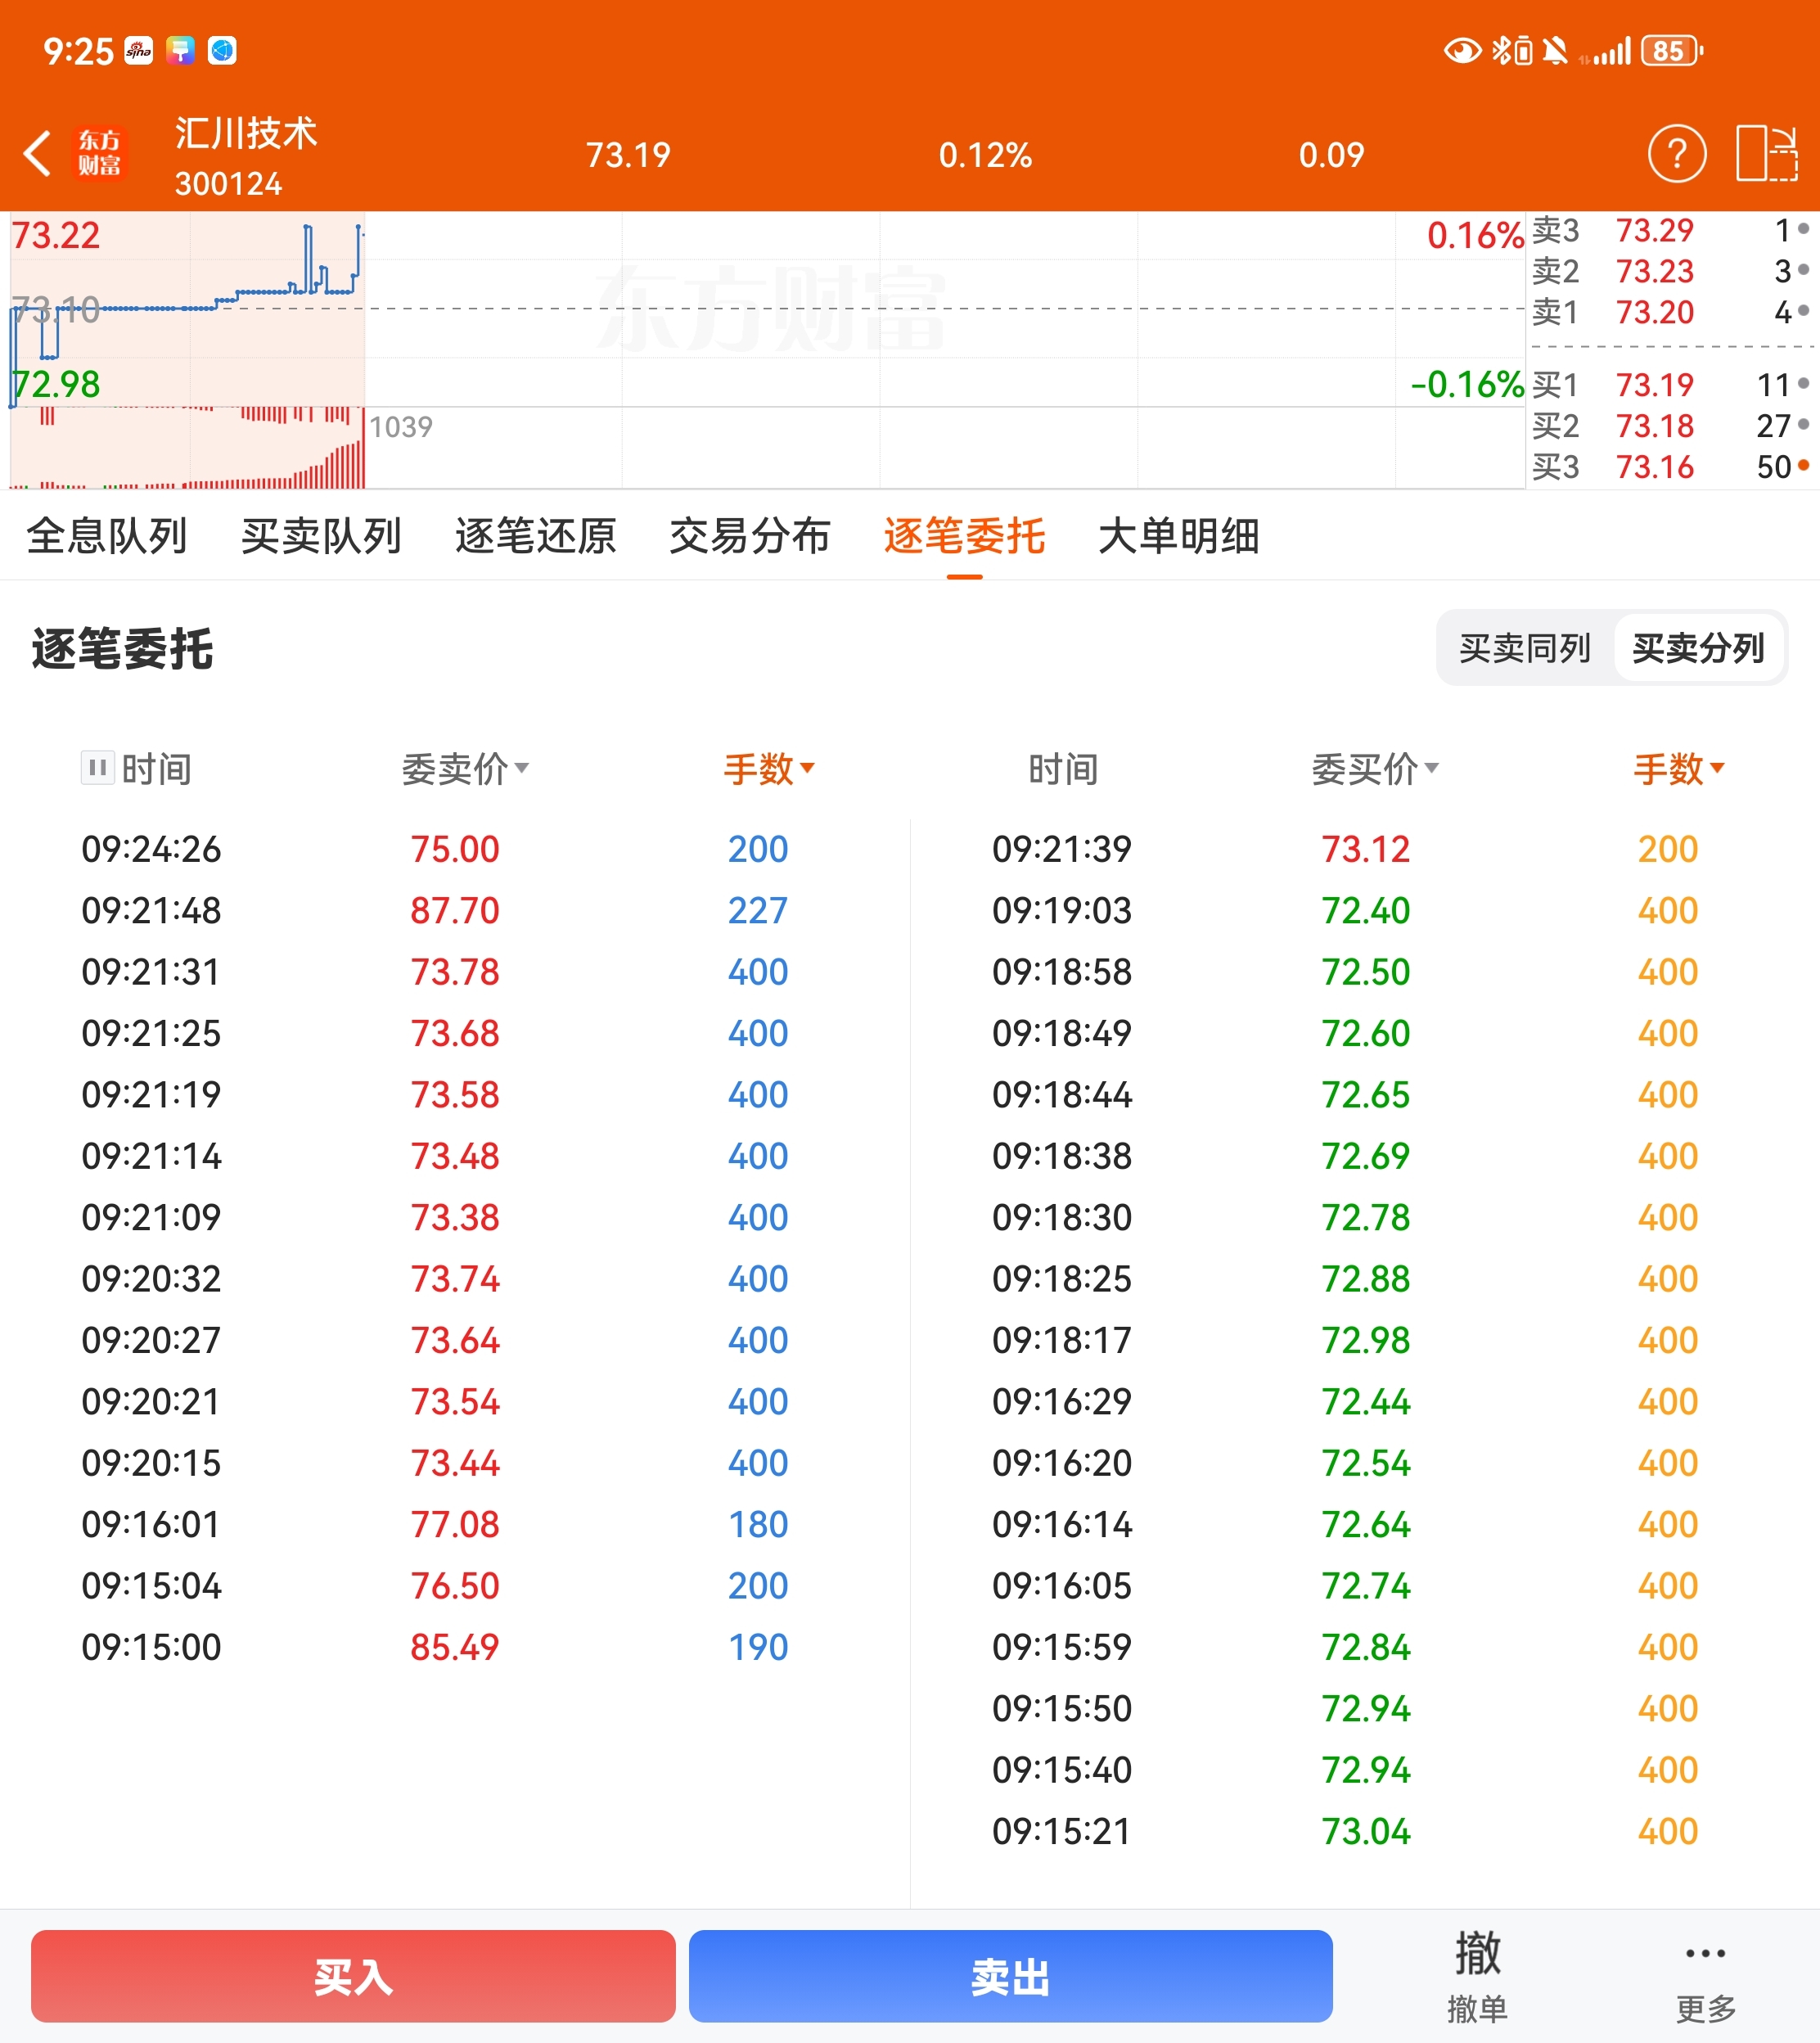Sort by 委买价 dropdown arrow
The image size is (1820, 2043).
[1431, 768]
